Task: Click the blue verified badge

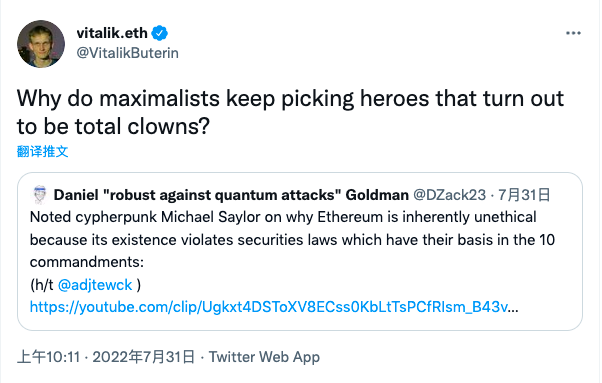Action: 159,33
